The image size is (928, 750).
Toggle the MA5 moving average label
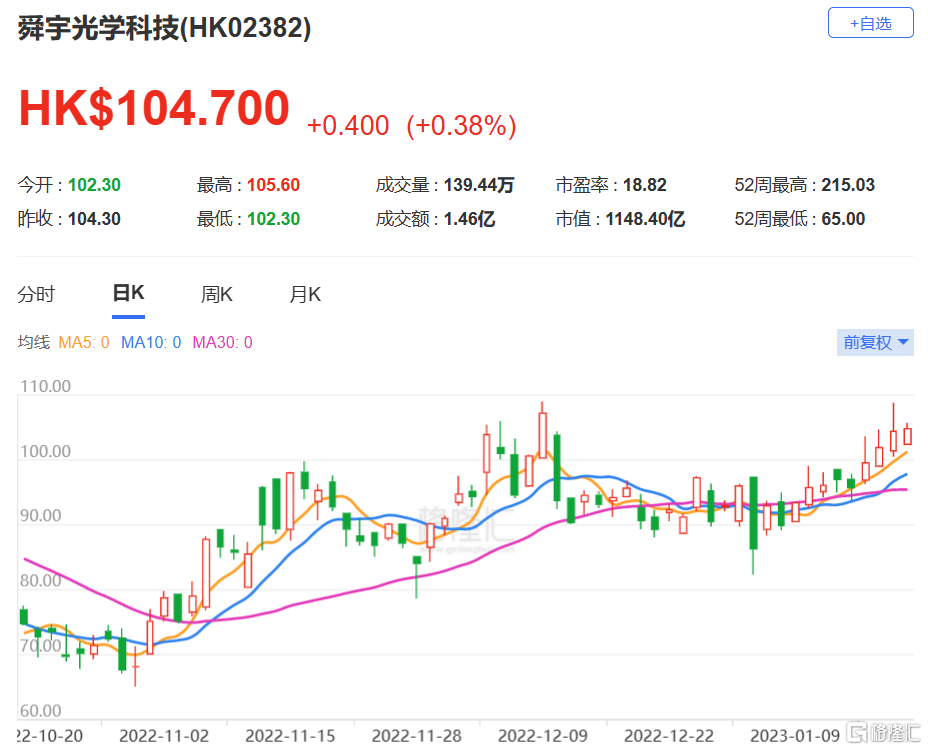point(84,342)
